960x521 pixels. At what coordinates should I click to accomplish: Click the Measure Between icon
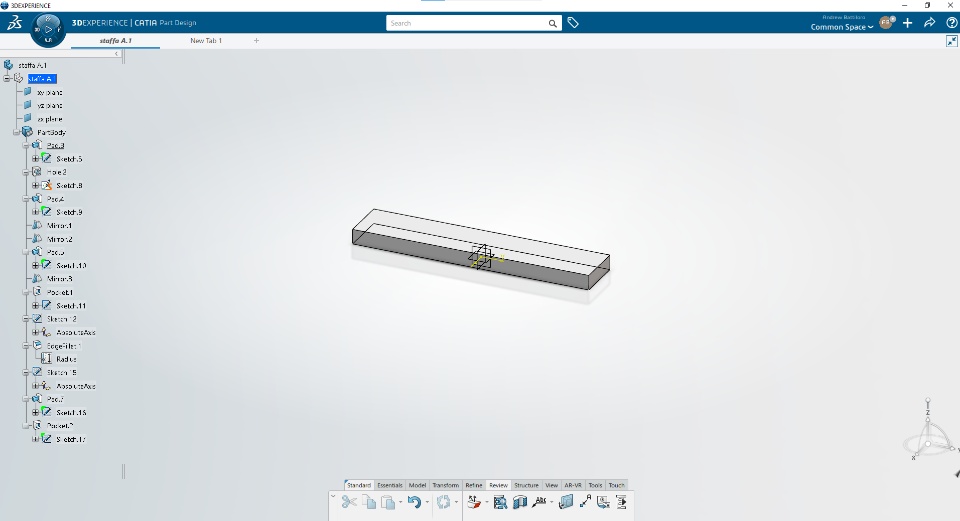pos(585,501)
